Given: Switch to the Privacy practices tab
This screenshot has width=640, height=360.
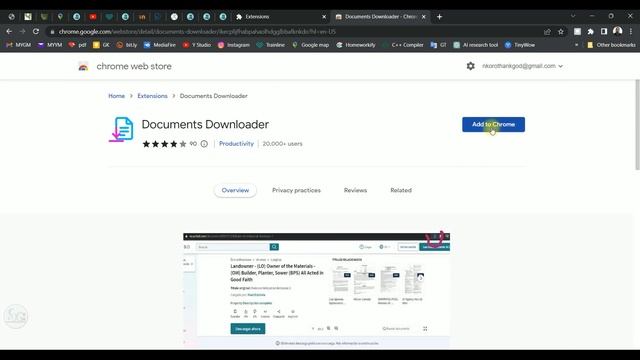Looking at the screenshot, I should (x=296, y=190).
